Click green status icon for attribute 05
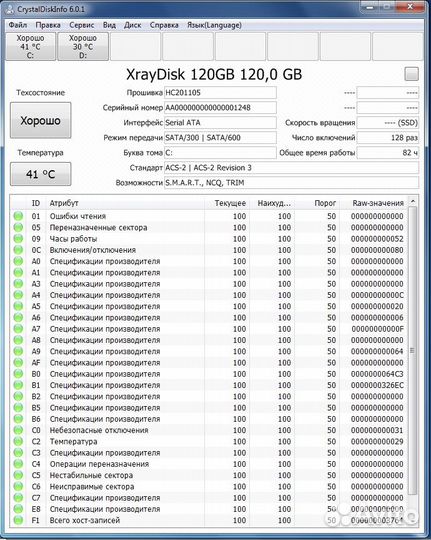The width and height of the screenshot is (431, 540). pyautogui.click(x=18, y=227)
